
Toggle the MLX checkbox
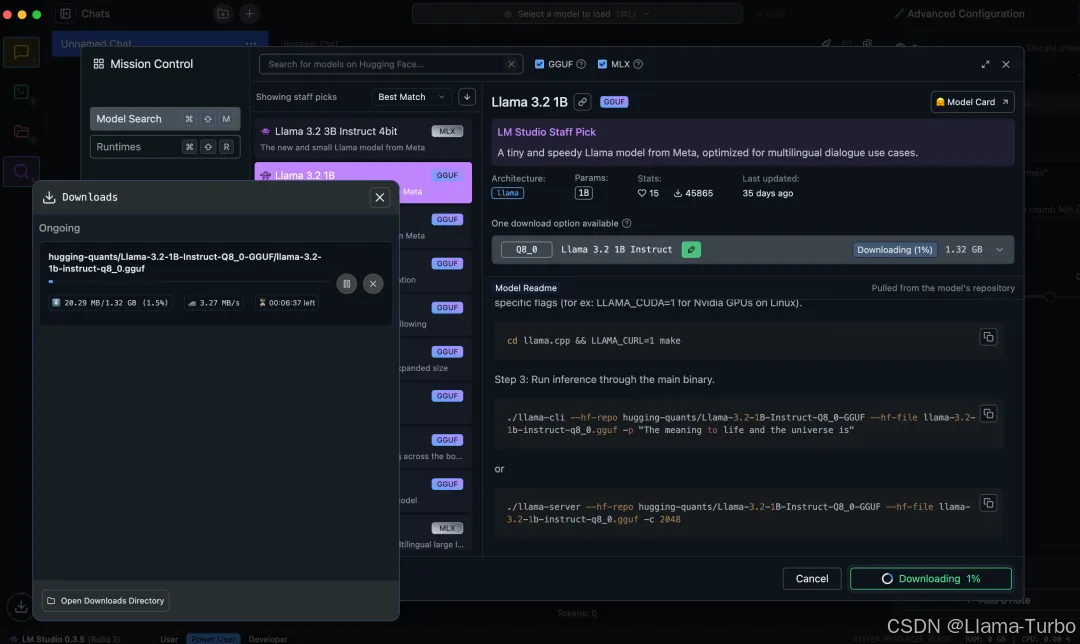point(602,64)
